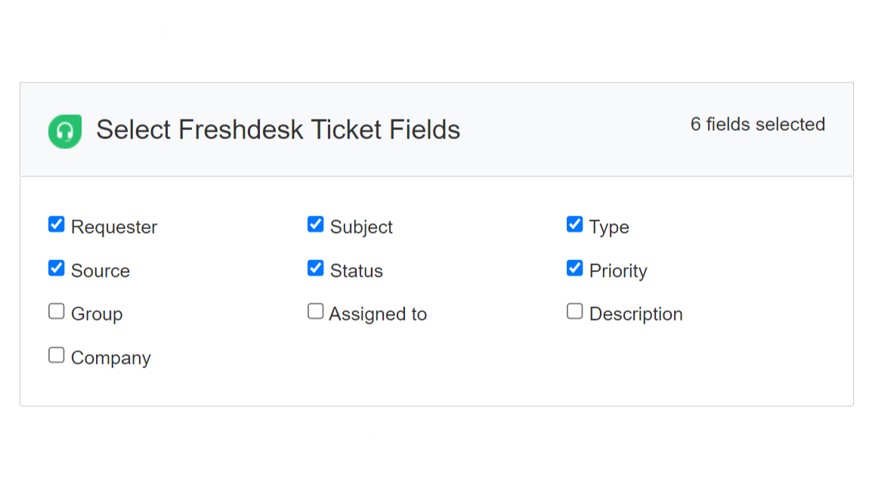Click the 'Company' label text
The height and width of the screenshot is (496, 872).
point(111,358)
